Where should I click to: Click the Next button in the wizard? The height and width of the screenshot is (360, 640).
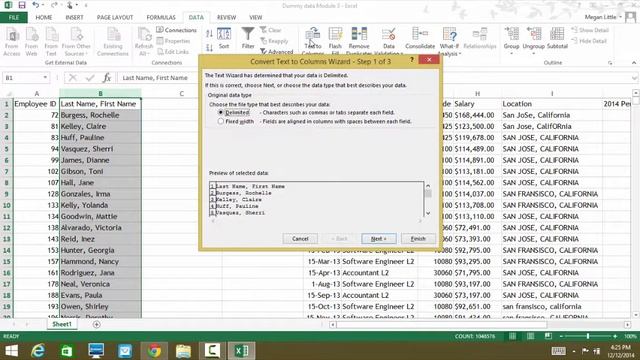(x=378, y=238)
